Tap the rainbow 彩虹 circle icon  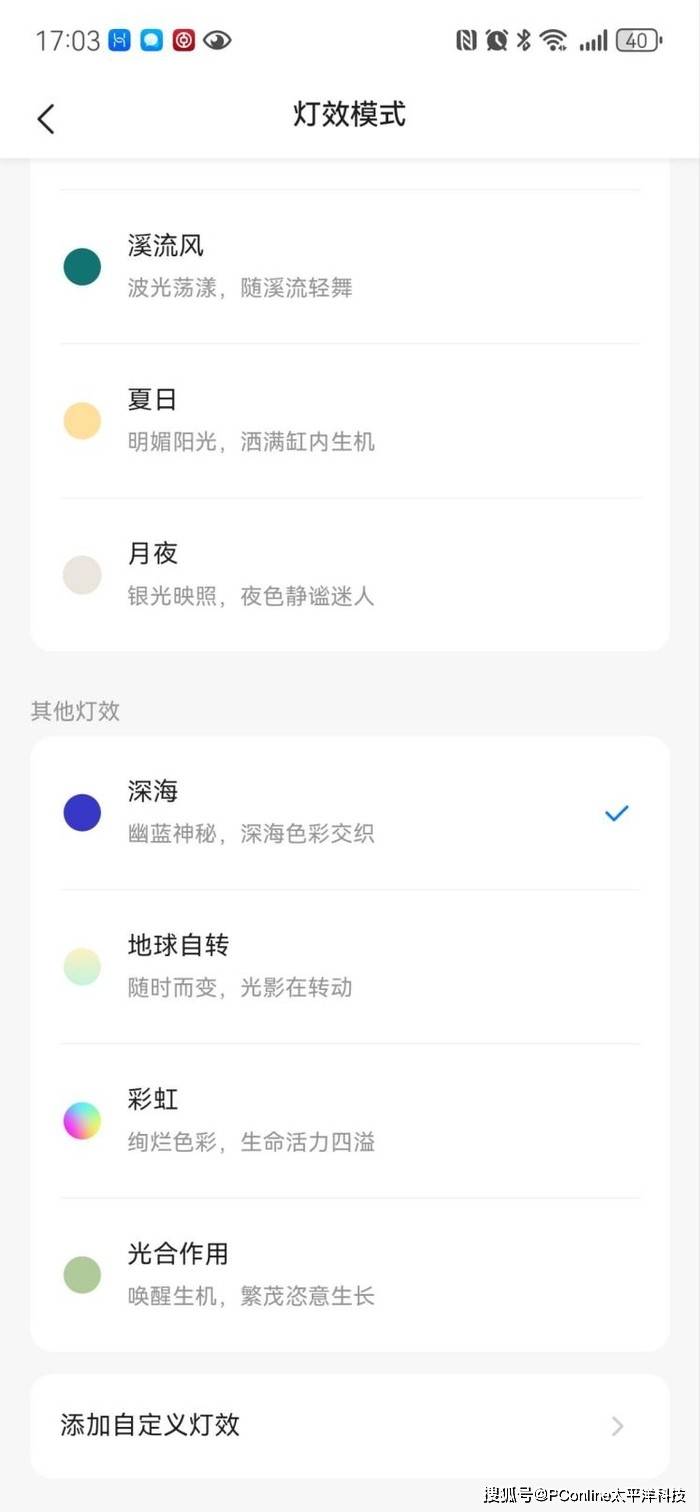(82, 1121)
